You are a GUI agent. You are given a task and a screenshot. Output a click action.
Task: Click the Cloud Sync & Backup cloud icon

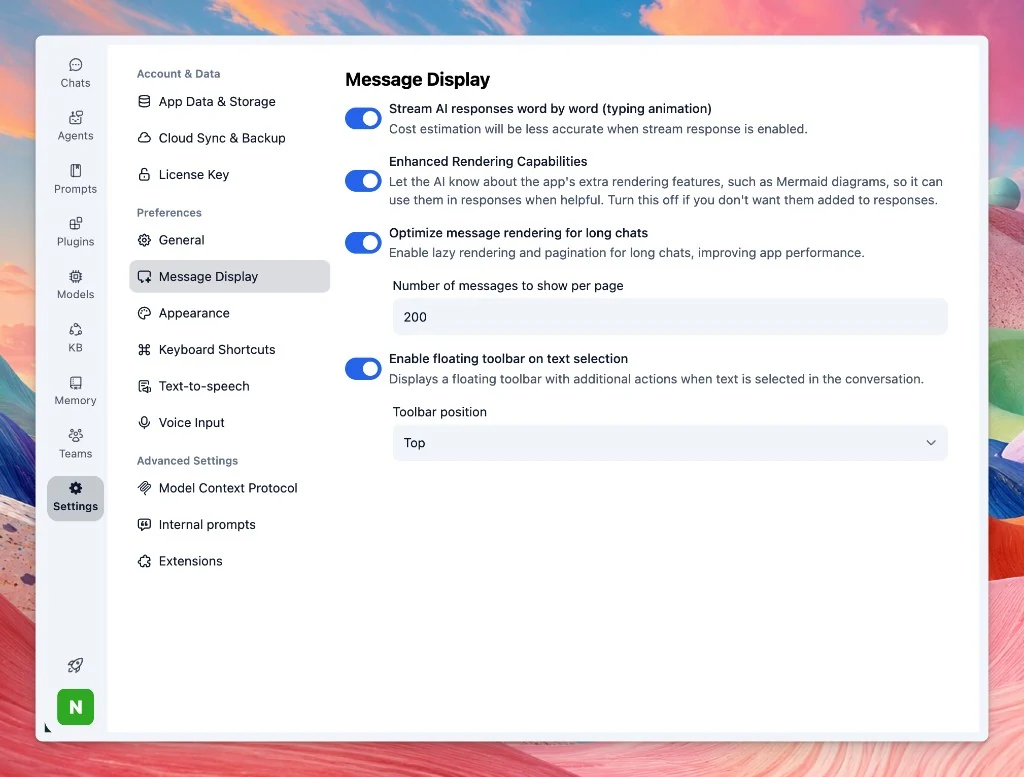point(144,138)
